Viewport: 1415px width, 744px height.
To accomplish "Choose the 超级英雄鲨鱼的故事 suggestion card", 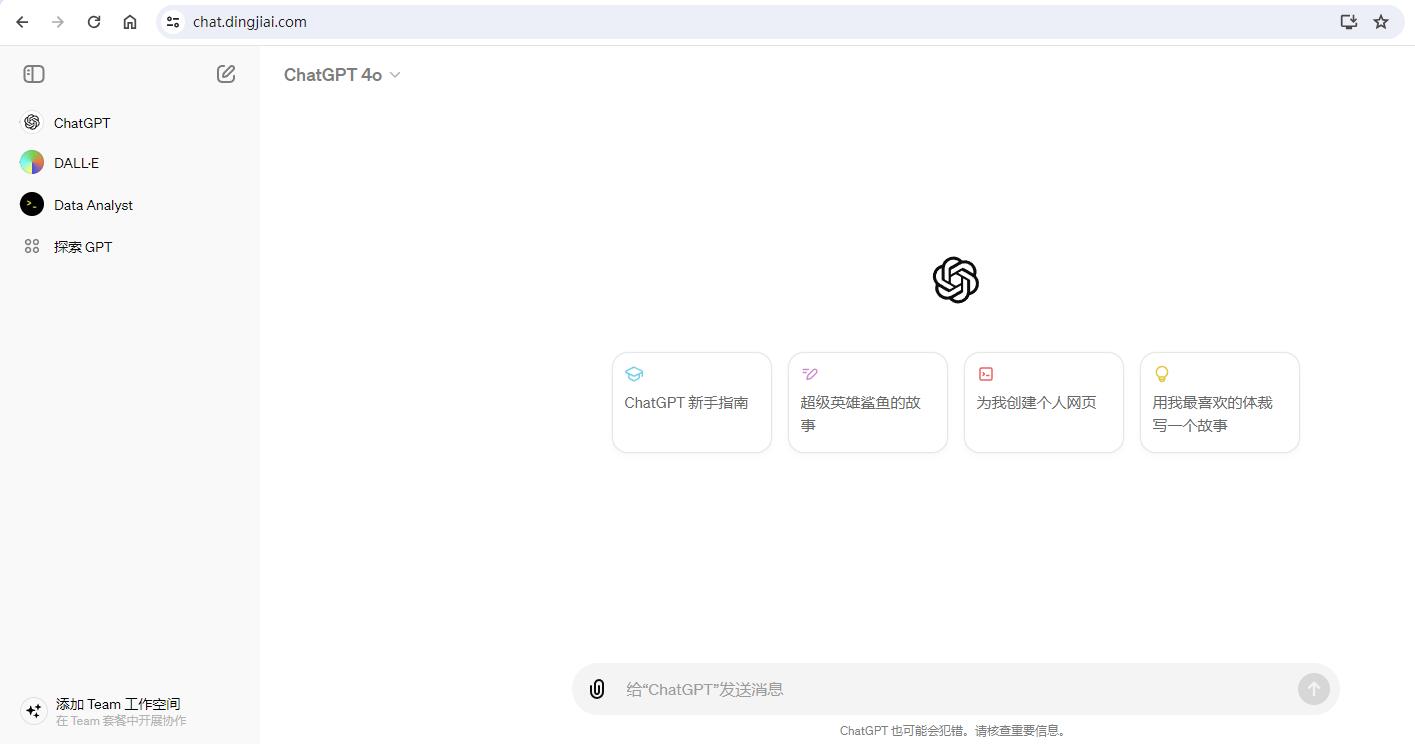I will pos(867,402).
